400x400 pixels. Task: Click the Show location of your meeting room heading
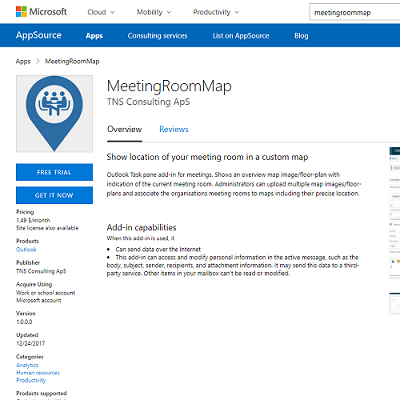[x=207, y=157]
